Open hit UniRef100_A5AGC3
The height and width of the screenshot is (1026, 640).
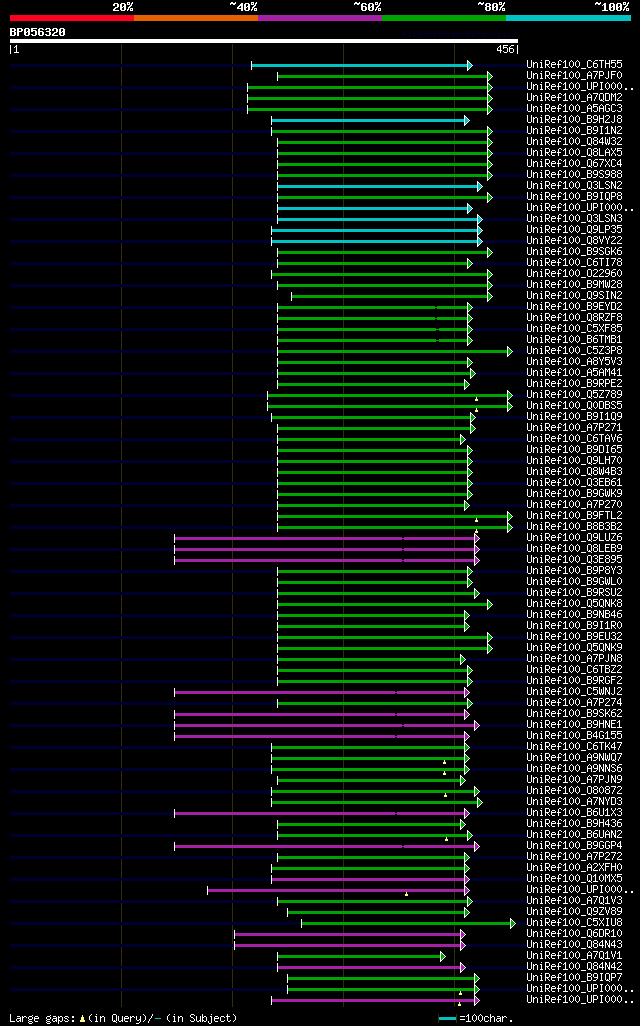point(575,109)
